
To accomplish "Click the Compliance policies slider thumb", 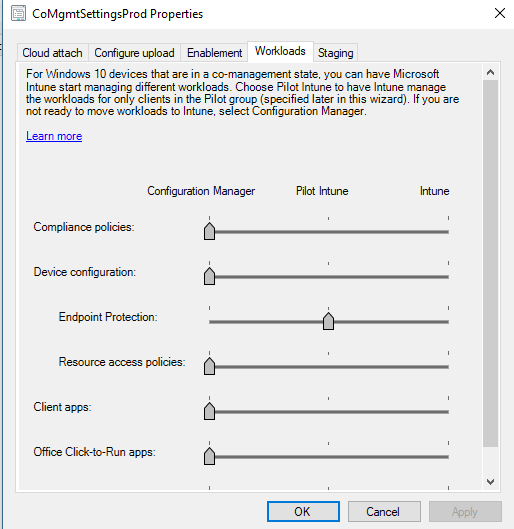I will (x=209, y=231).
